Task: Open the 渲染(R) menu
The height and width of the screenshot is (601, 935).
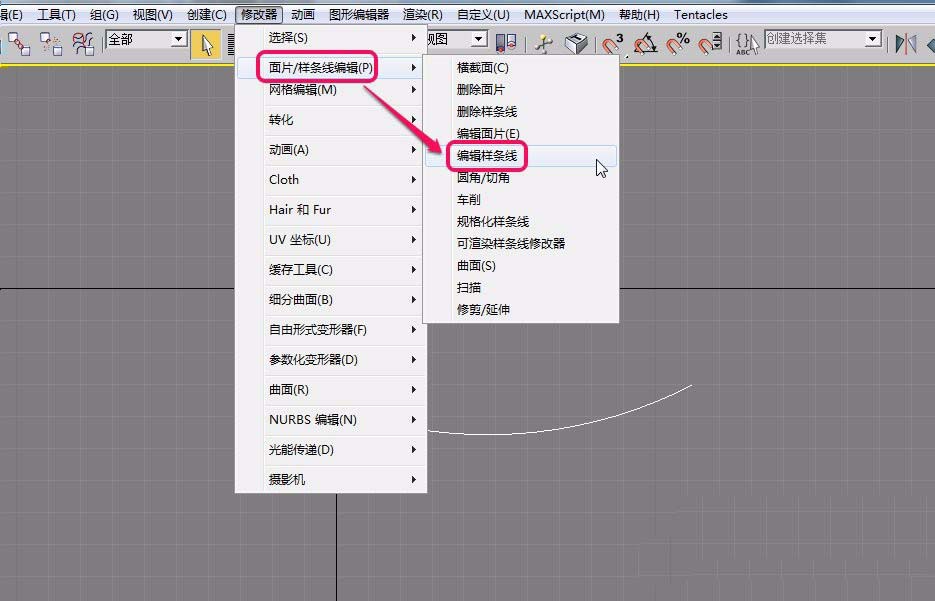Action: click(422, 14)
